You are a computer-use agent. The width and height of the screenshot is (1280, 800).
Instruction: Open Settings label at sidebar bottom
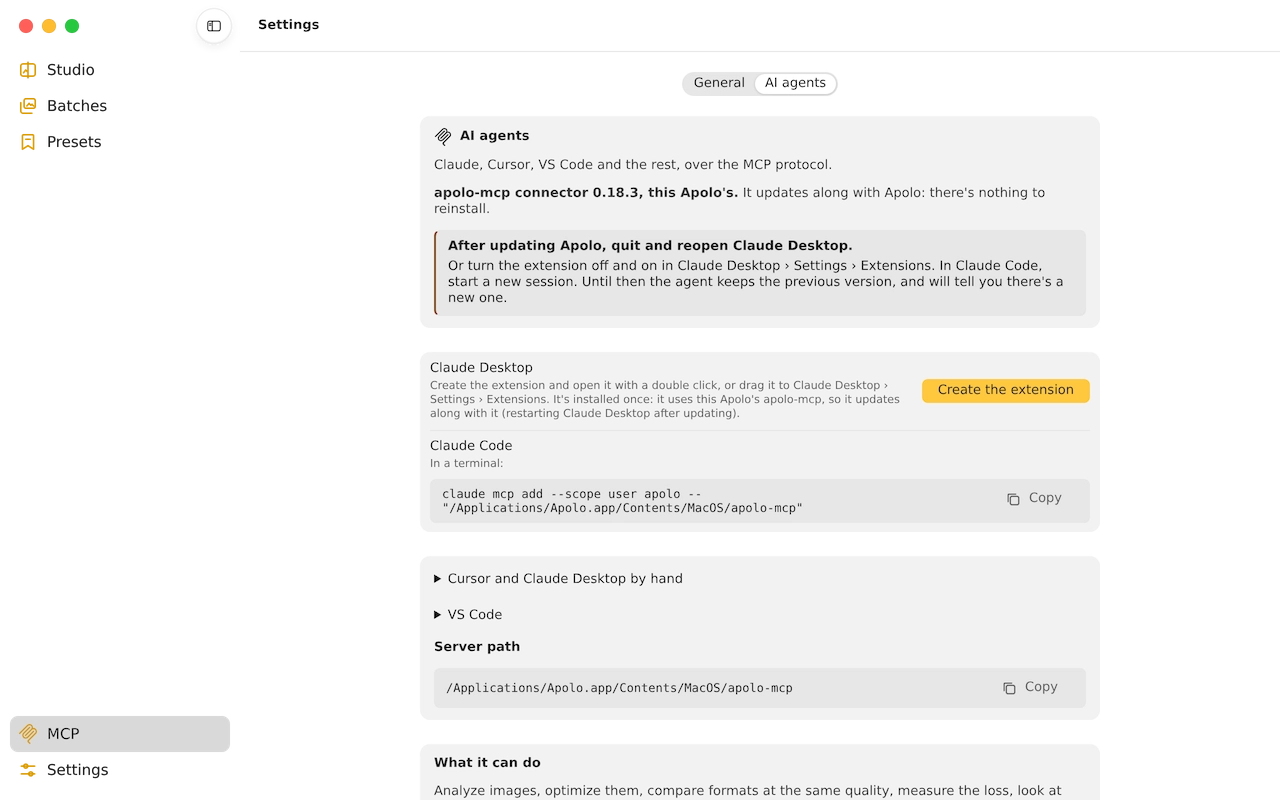point(78,770)
